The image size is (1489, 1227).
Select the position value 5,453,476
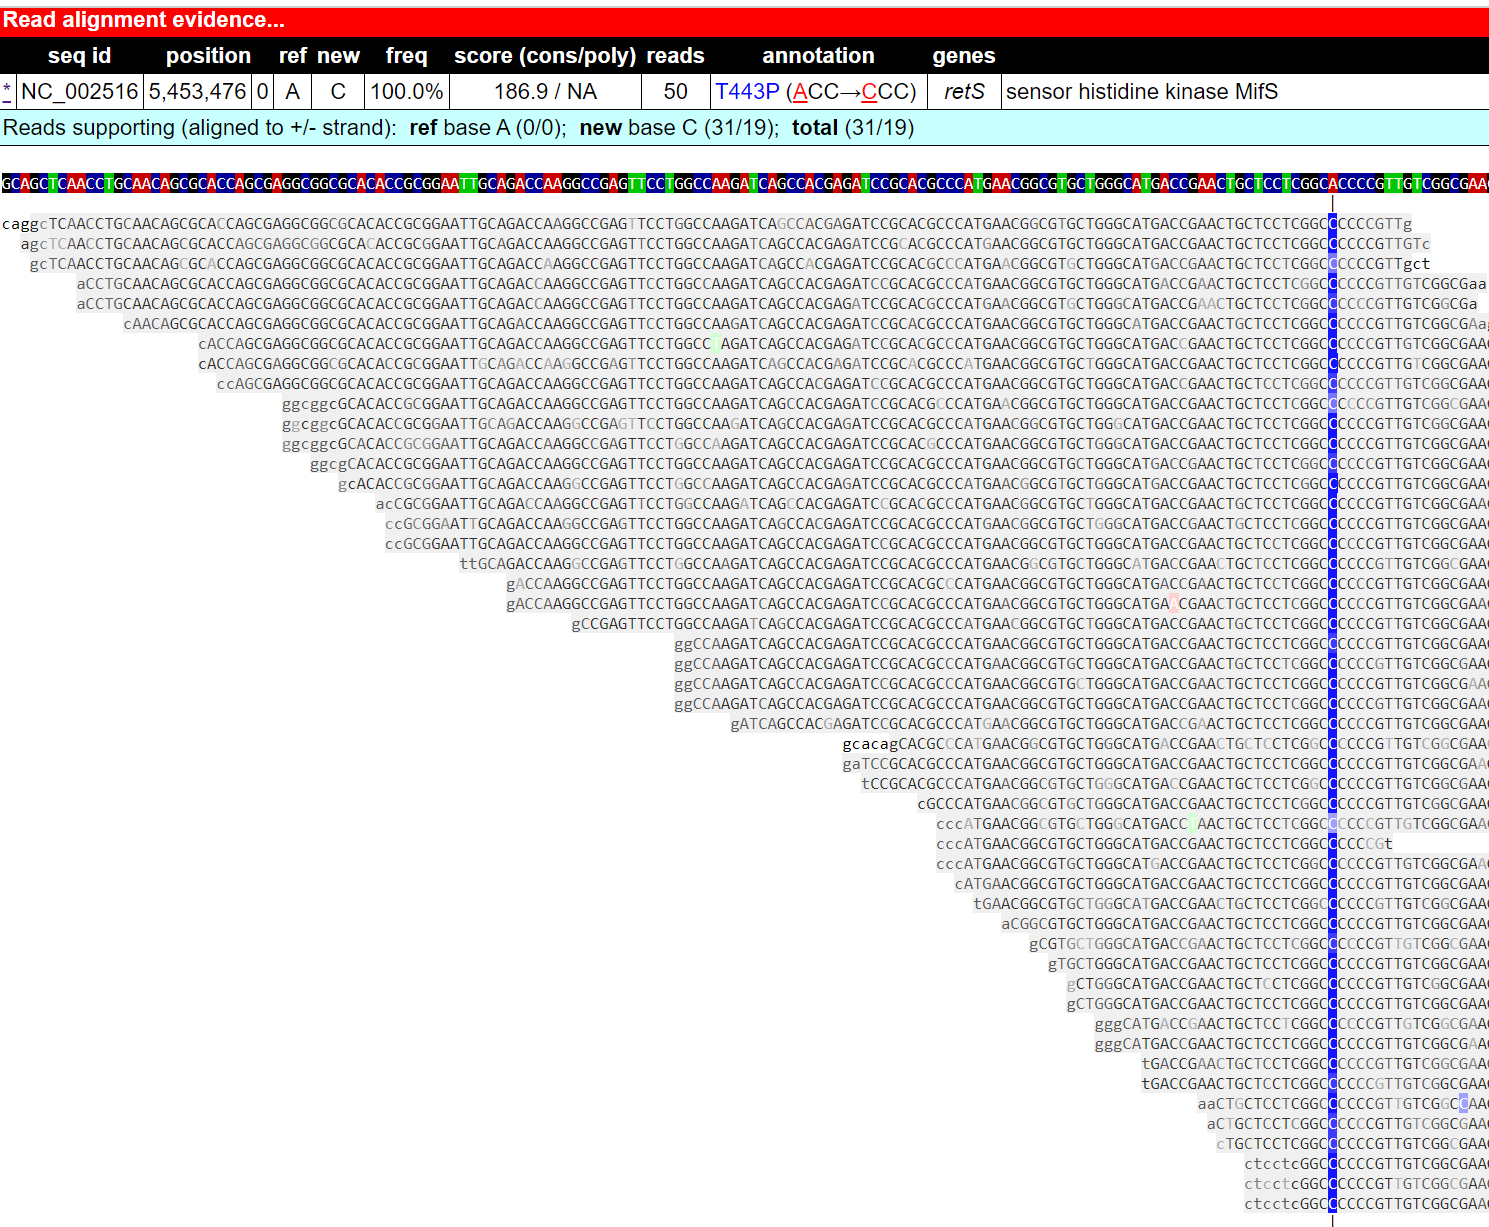tap(198, 92)
